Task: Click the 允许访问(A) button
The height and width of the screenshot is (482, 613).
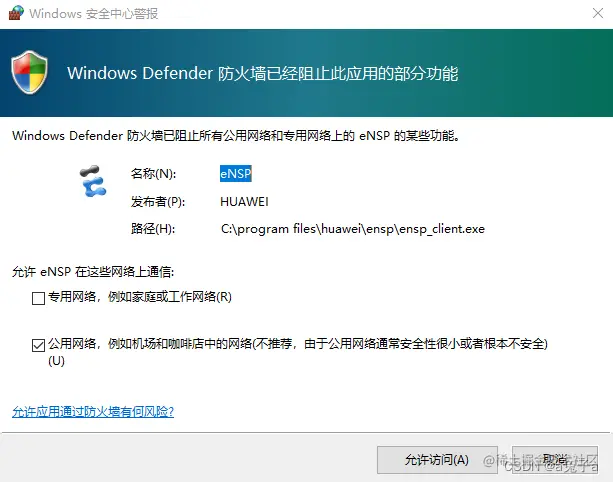Action: (x=437, y=460)
